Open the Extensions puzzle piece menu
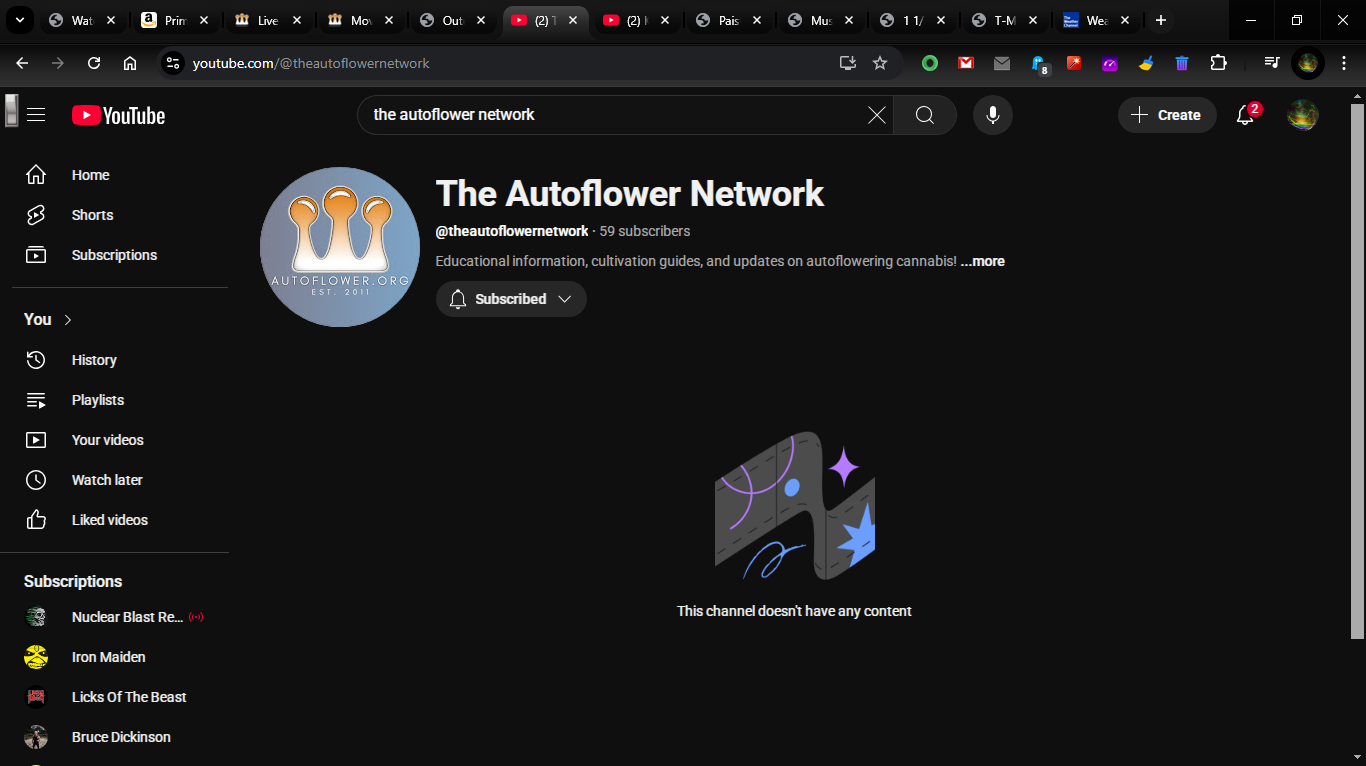The height and width of the screenshot is (766, 1366). pos(1218,63)
